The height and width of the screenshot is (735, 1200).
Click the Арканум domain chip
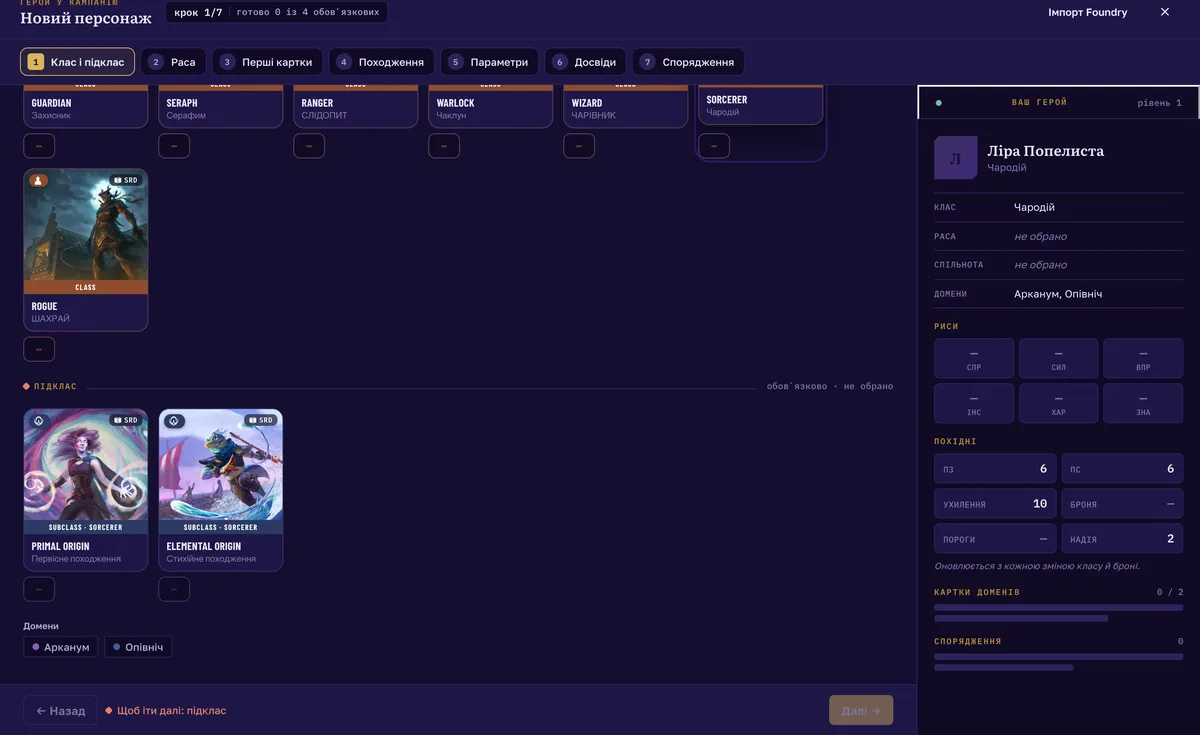coord(61,647)
